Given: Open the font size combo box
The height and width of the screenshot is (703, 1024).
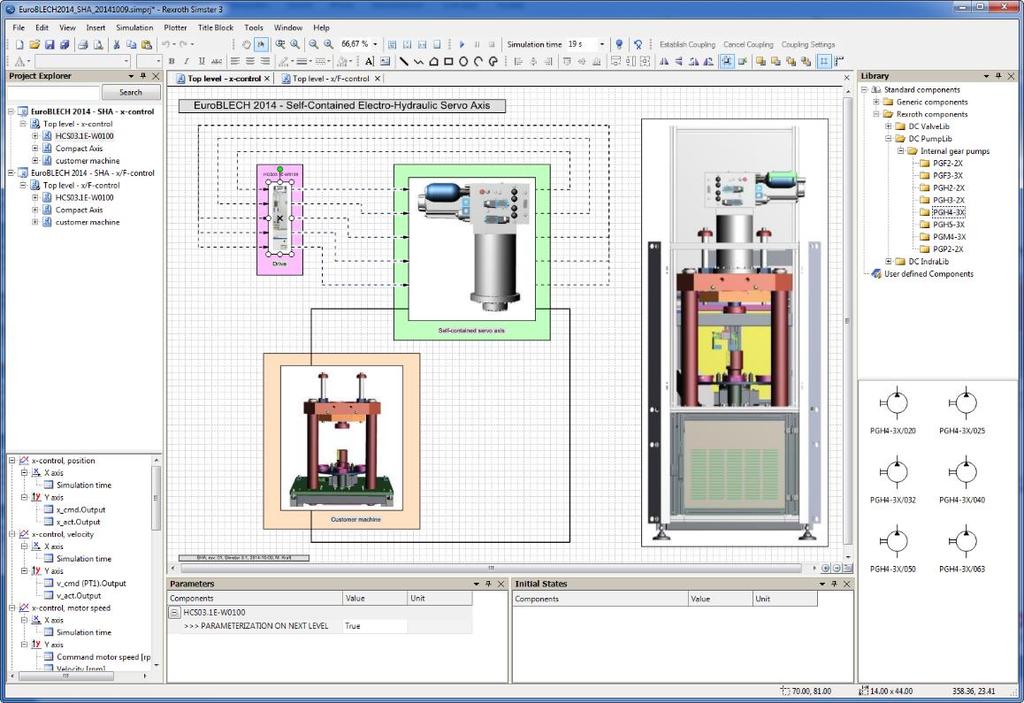Looking at the screenshot, I should pos(149,61).
